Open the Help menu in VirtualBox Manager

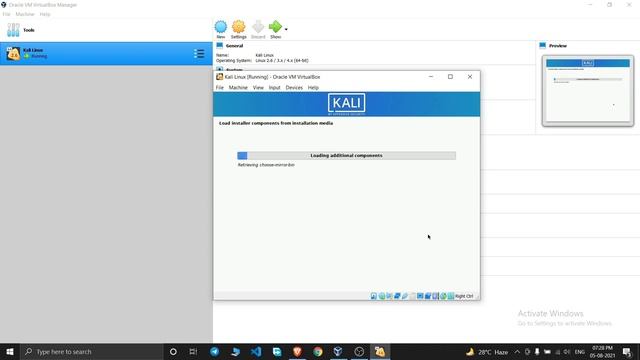(x=45, y=14)
